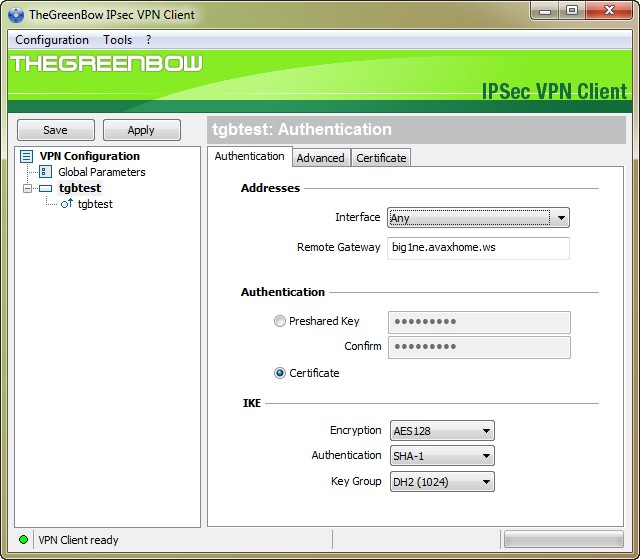This screenshot has width=640, height=560.
Task: Open the Key Group dropdown showing DH2 (1024)
Action: [x=442, y=482]
